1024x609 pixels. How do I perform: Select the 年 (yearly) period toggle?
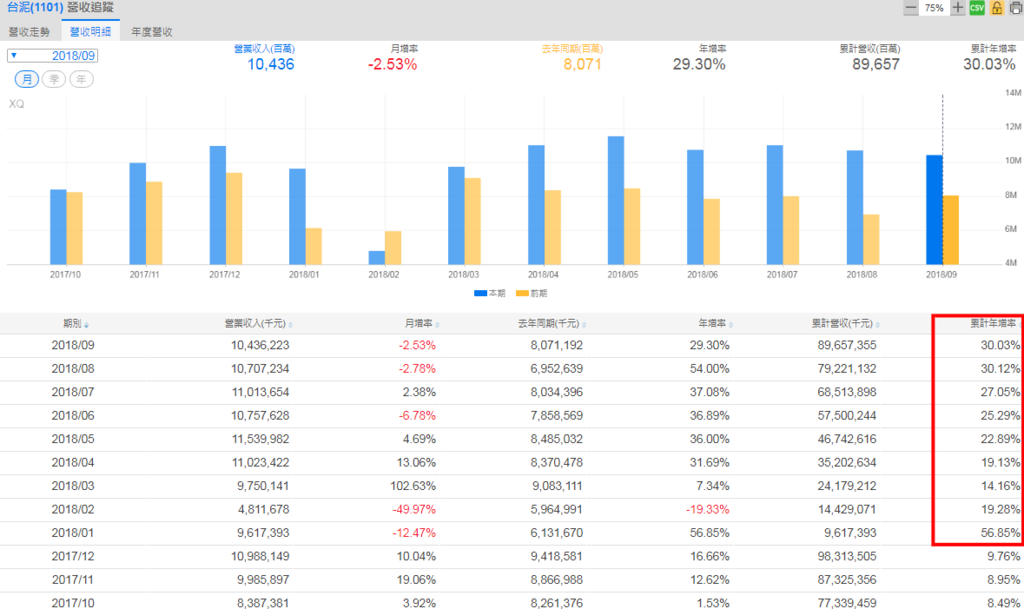coord(81,79)
